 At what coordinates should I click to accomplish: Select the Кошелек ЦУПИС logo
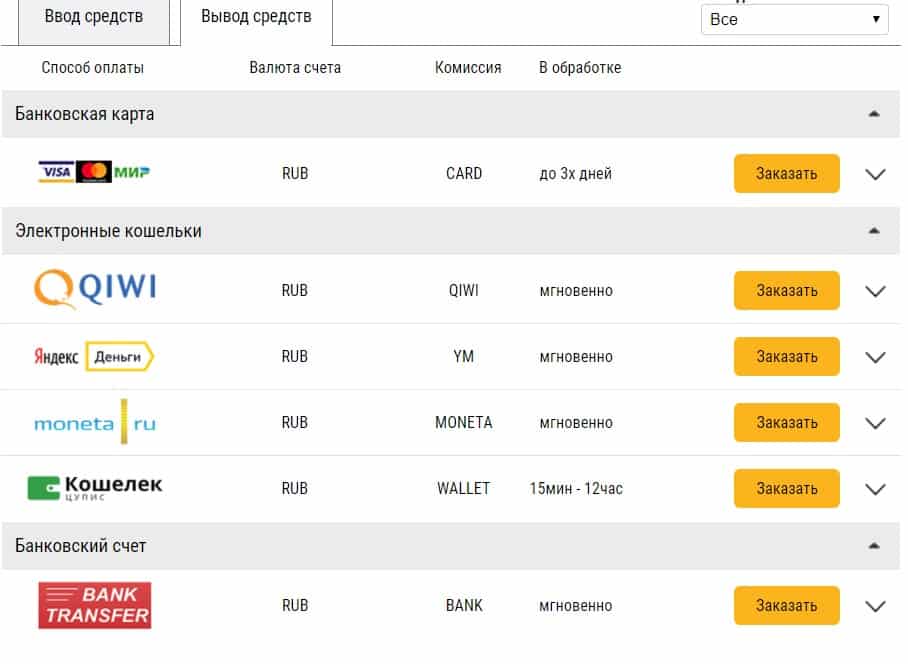point(95,488)
